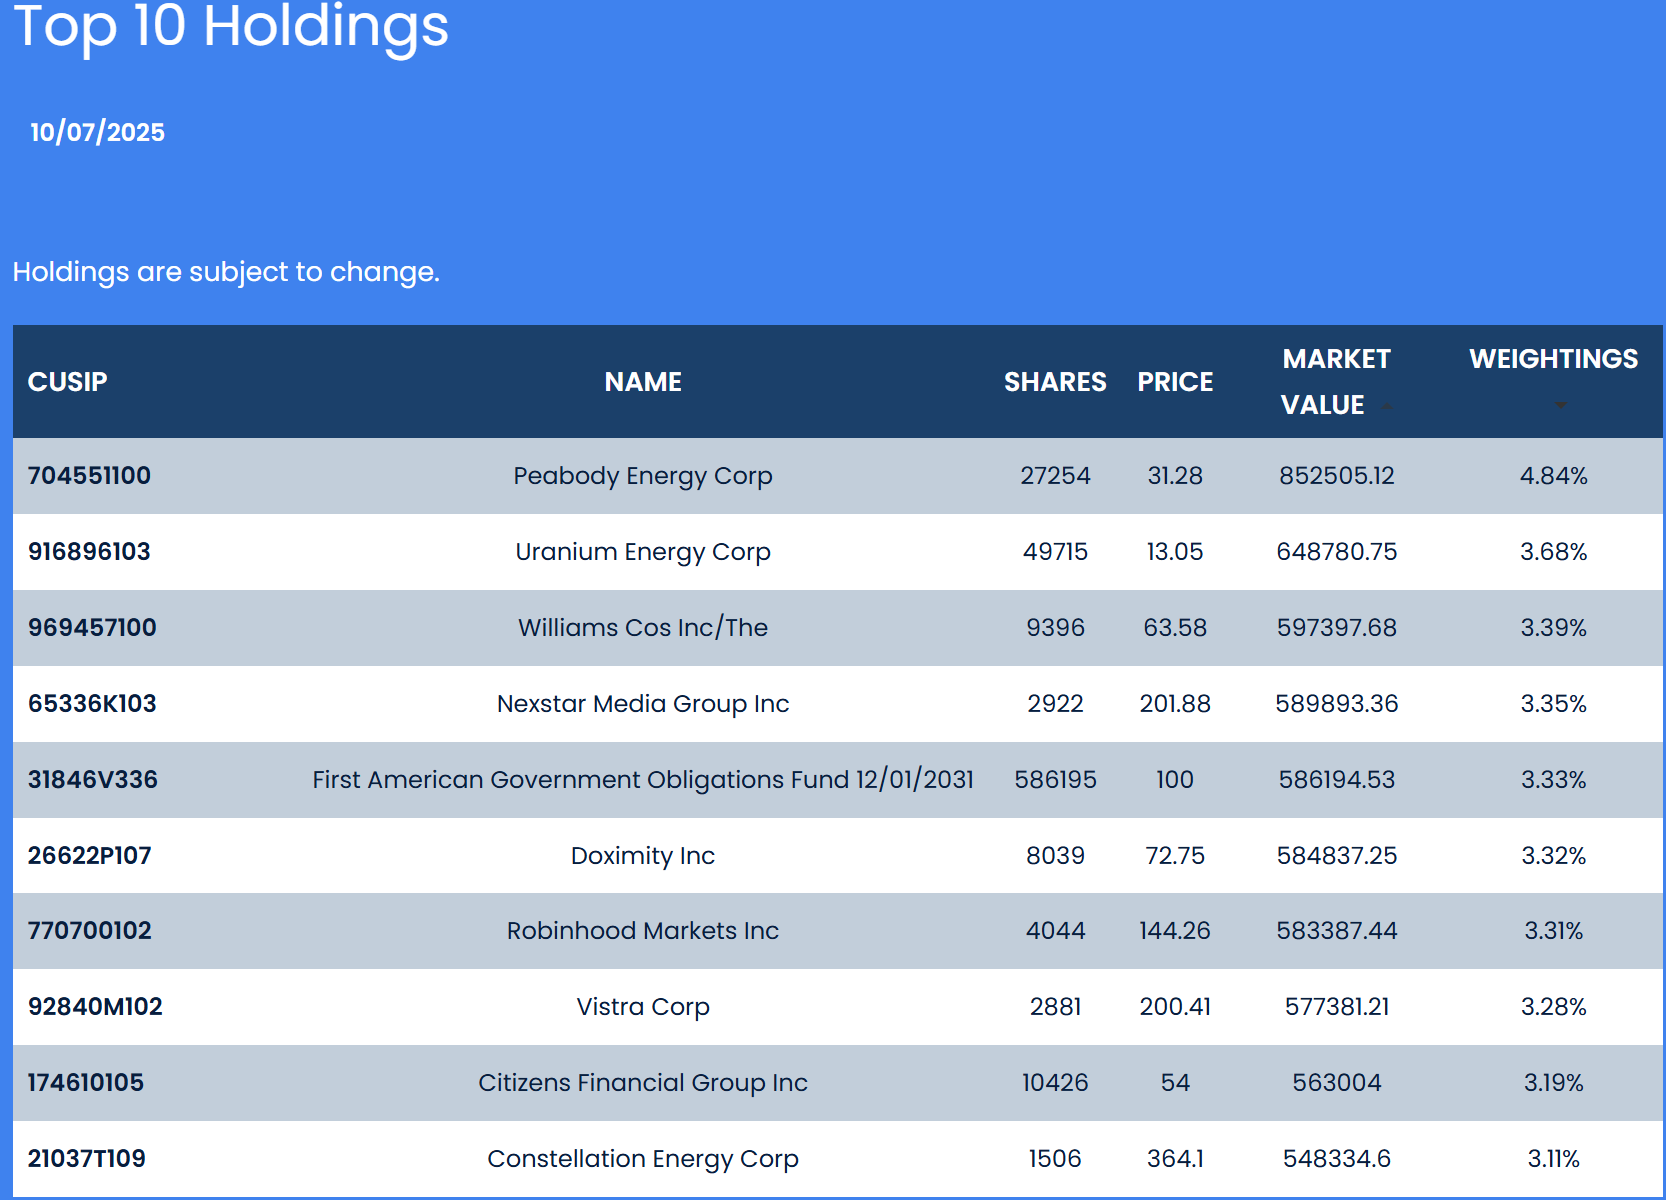Select Peabody Energy Corp name
Screen dimensions: 1666x1200
tap(643, 476)
